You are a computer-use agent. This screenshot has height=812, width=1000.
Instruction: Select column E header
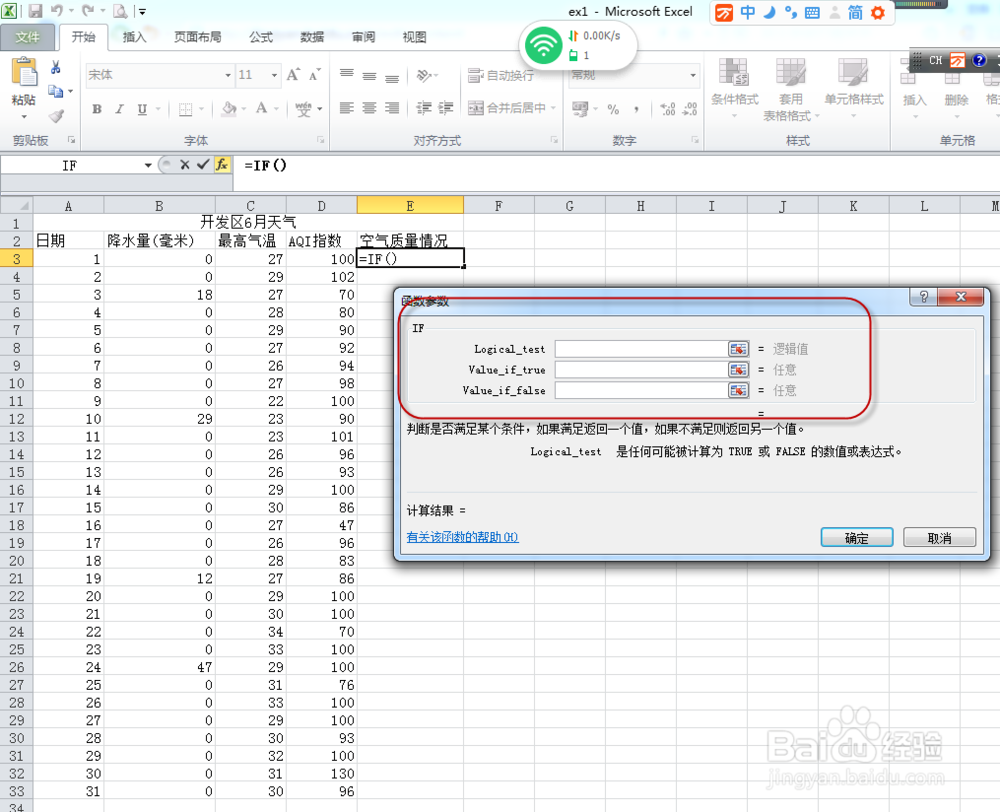[x=410, y=205]
